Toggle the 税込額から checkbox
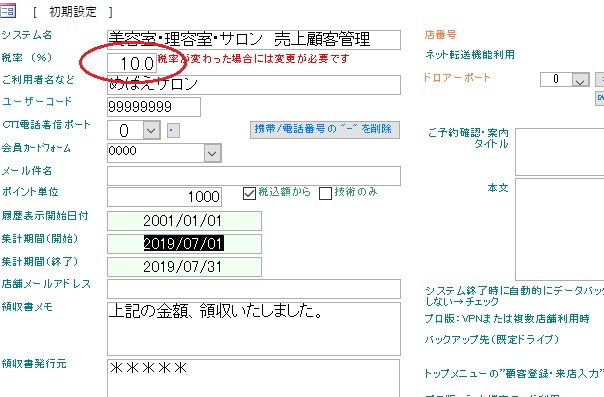 pos(249,193)
